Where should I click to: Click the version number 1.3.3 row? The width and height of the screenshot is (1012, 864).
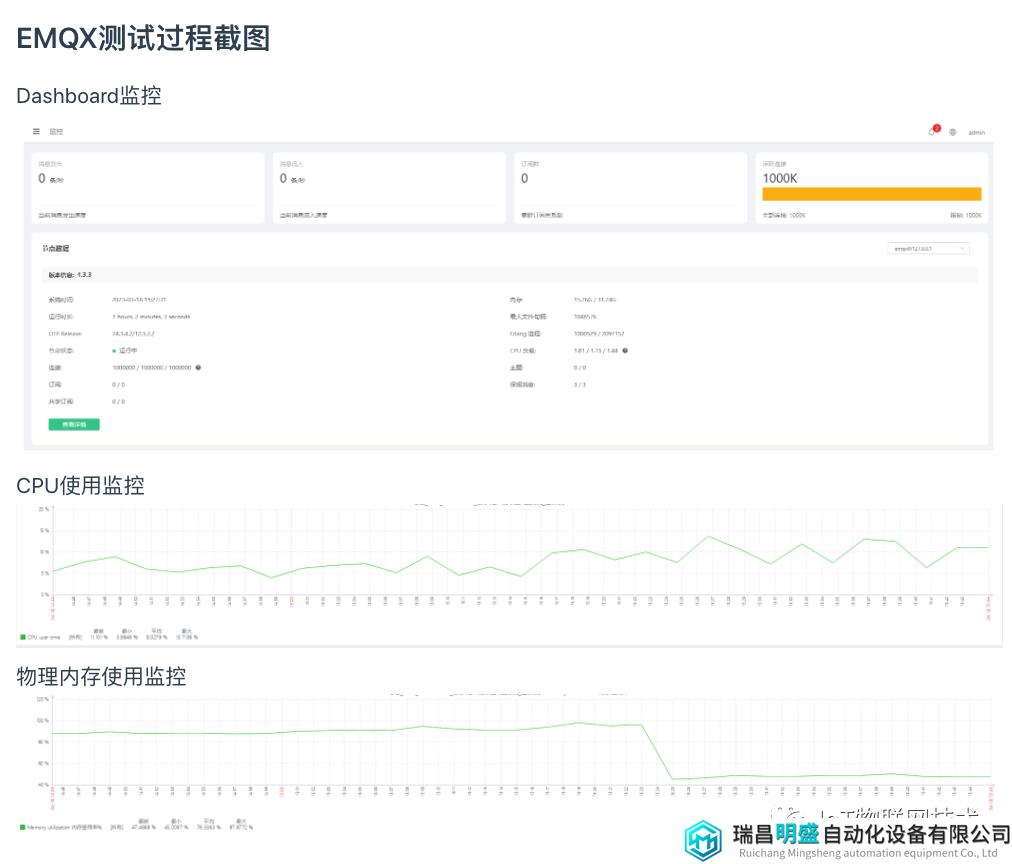(x=510, y=275)
